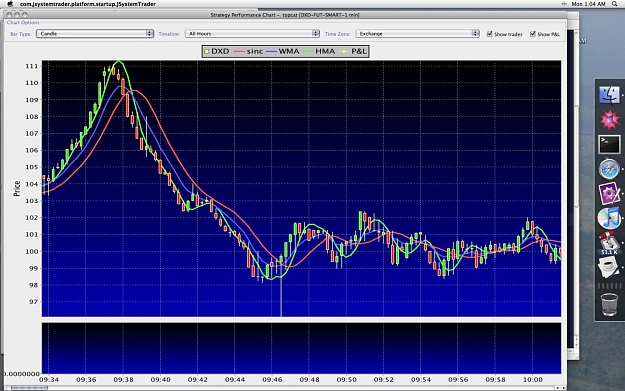
Task: Open the com.jsystemtrader.platform.startup.JSystemTrader application menu
Action: point(88,4)
